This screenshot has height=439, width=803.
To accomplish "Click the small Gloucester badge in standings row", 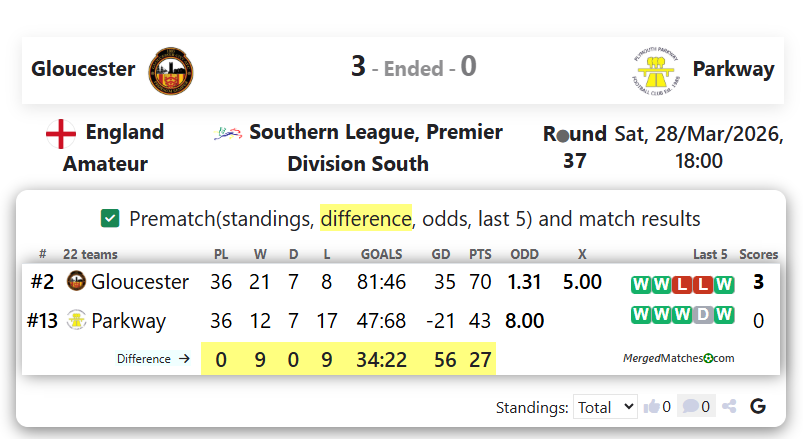I will click(x=76, y=282).
